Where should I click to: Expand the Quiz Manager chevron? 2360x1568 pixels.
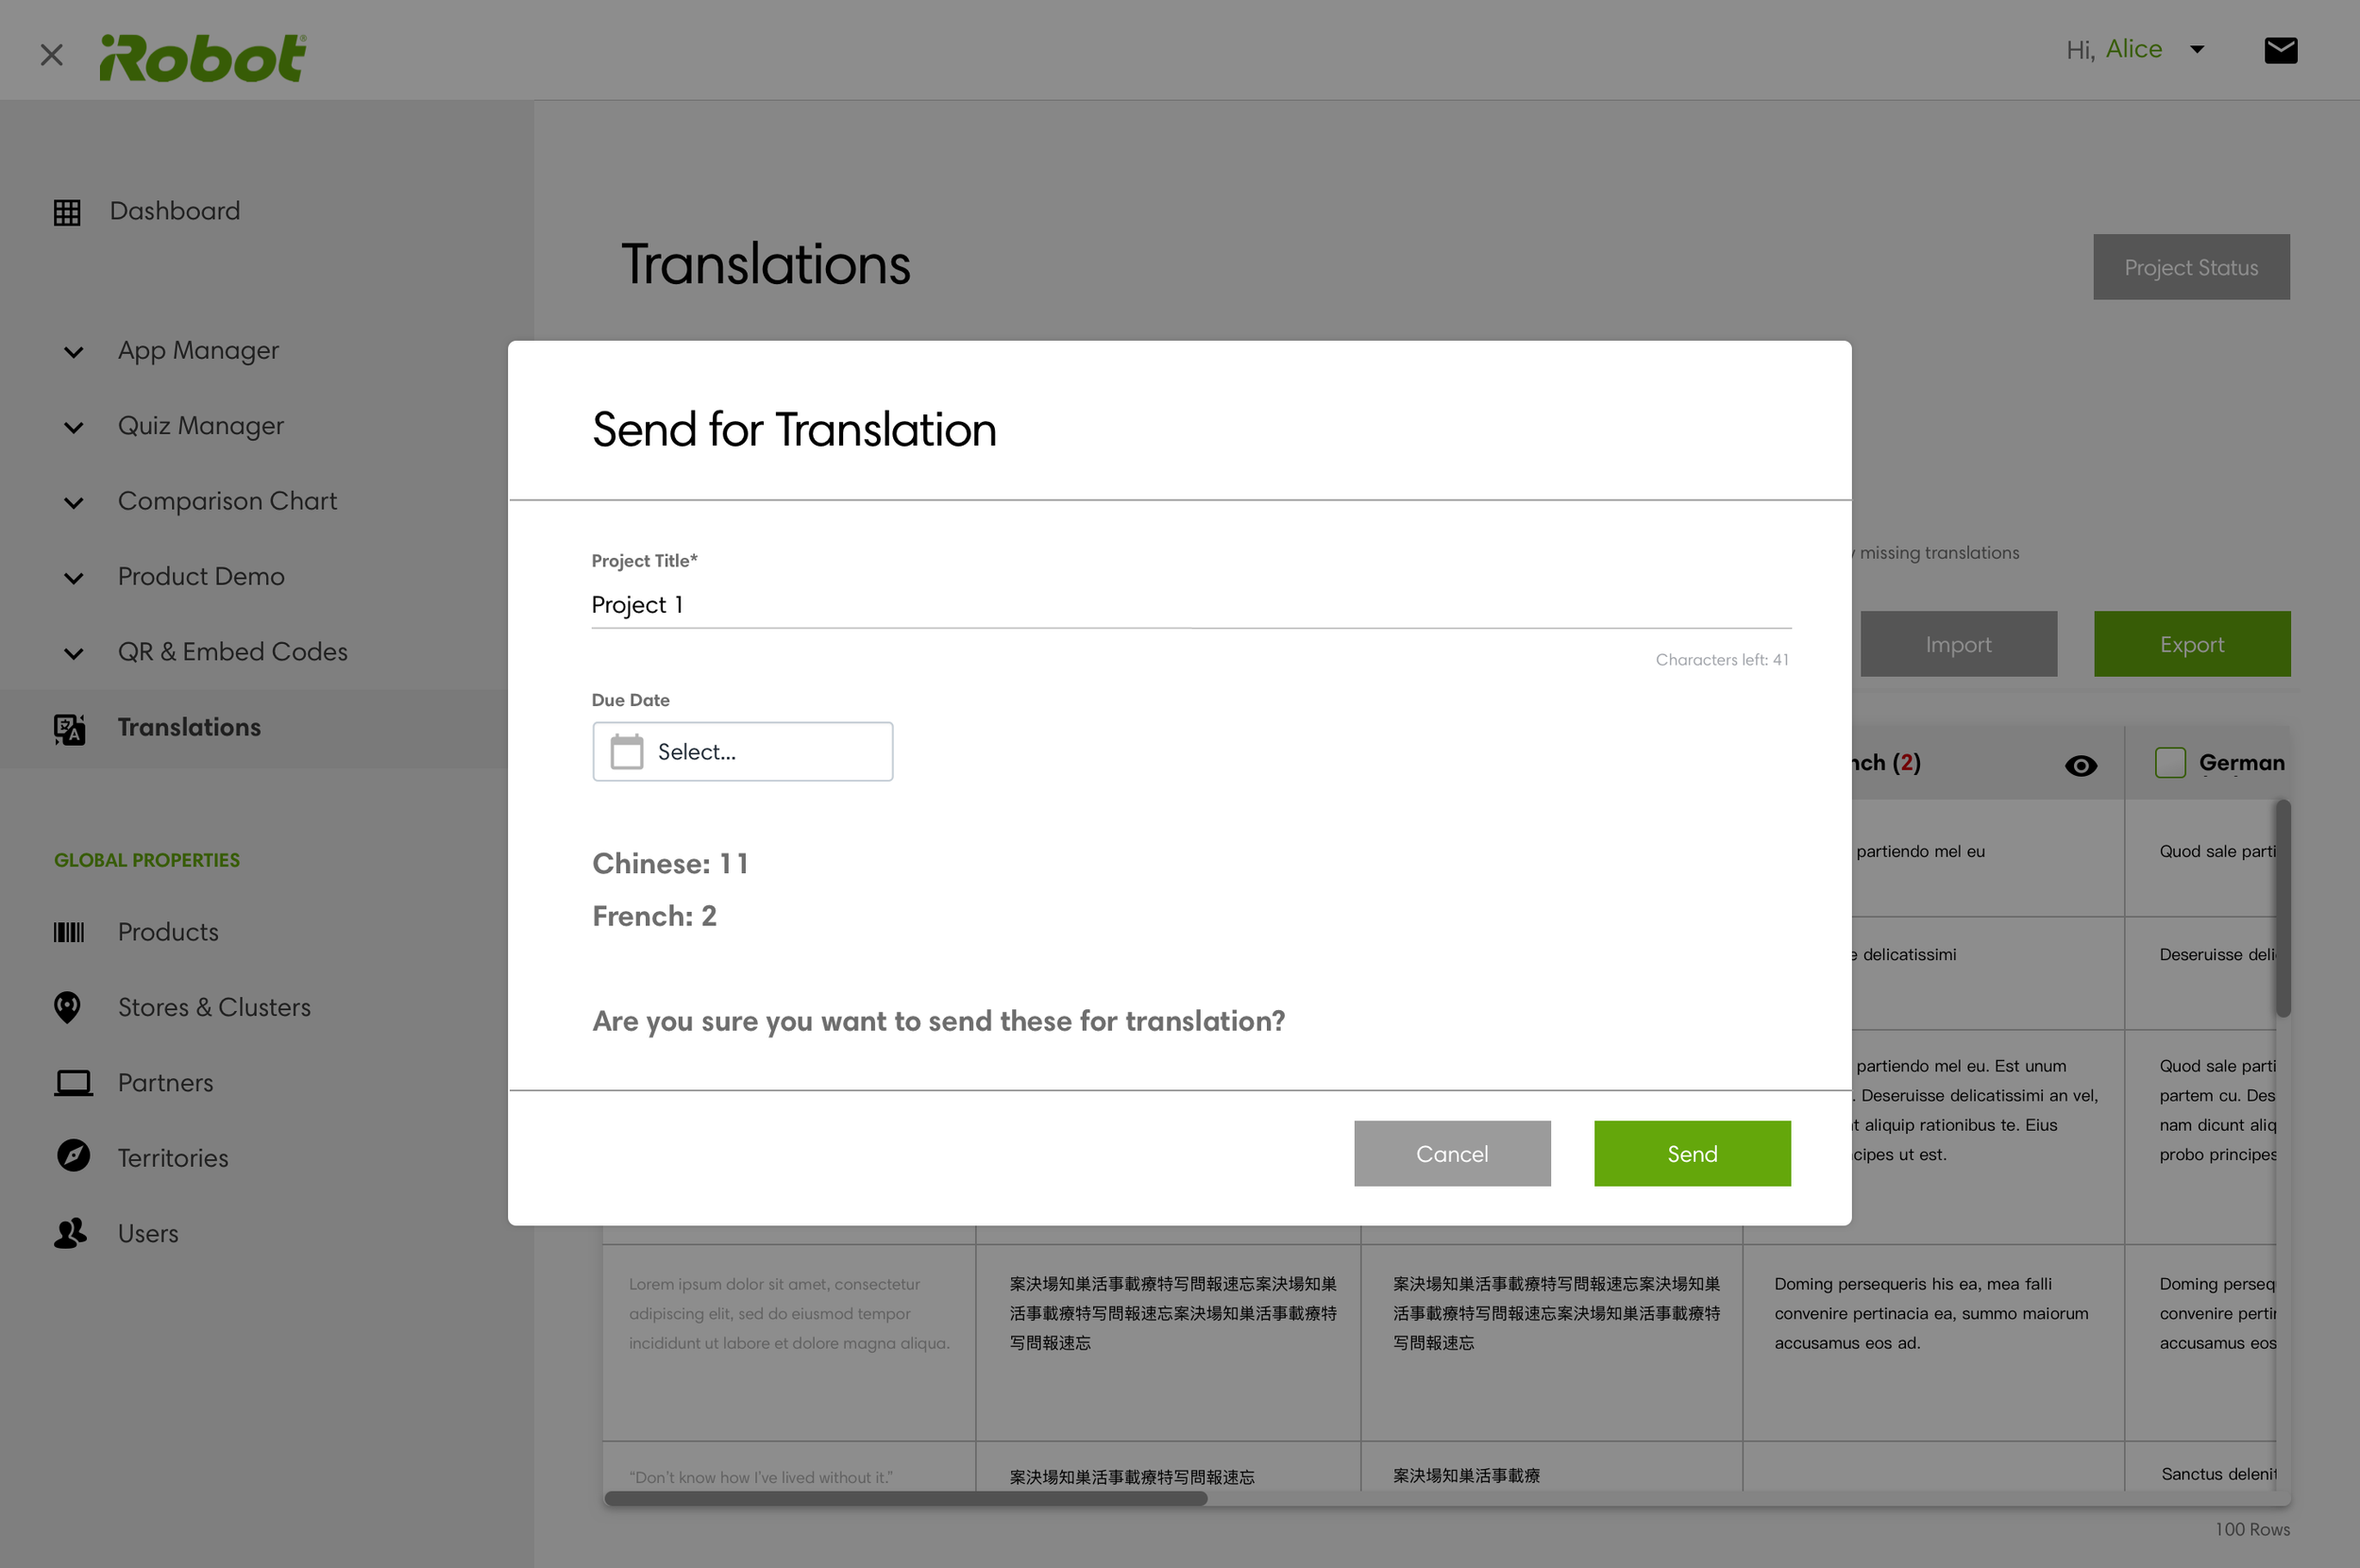pyautogui.click(x=74, y=428)
